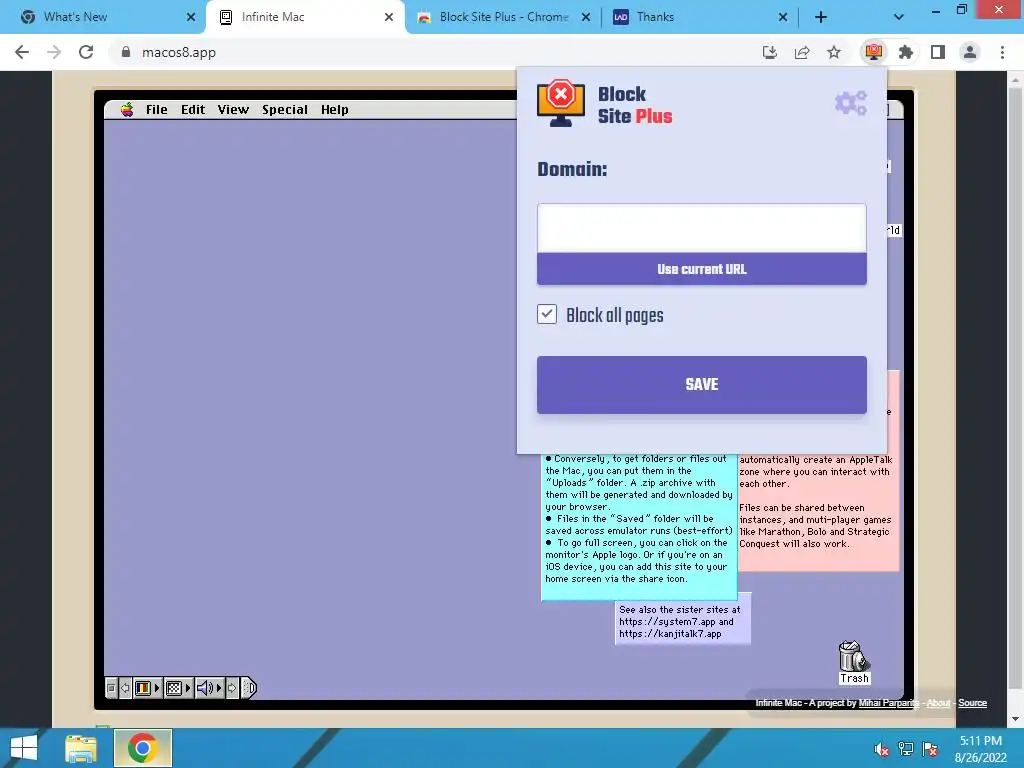The image size is (1024, 768).
Task: Click Use current URL button
Action: tap(701, 269)
